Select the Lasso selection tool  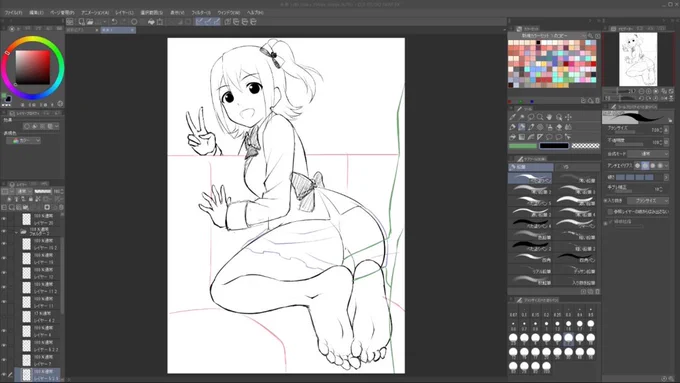click(531, 117)
